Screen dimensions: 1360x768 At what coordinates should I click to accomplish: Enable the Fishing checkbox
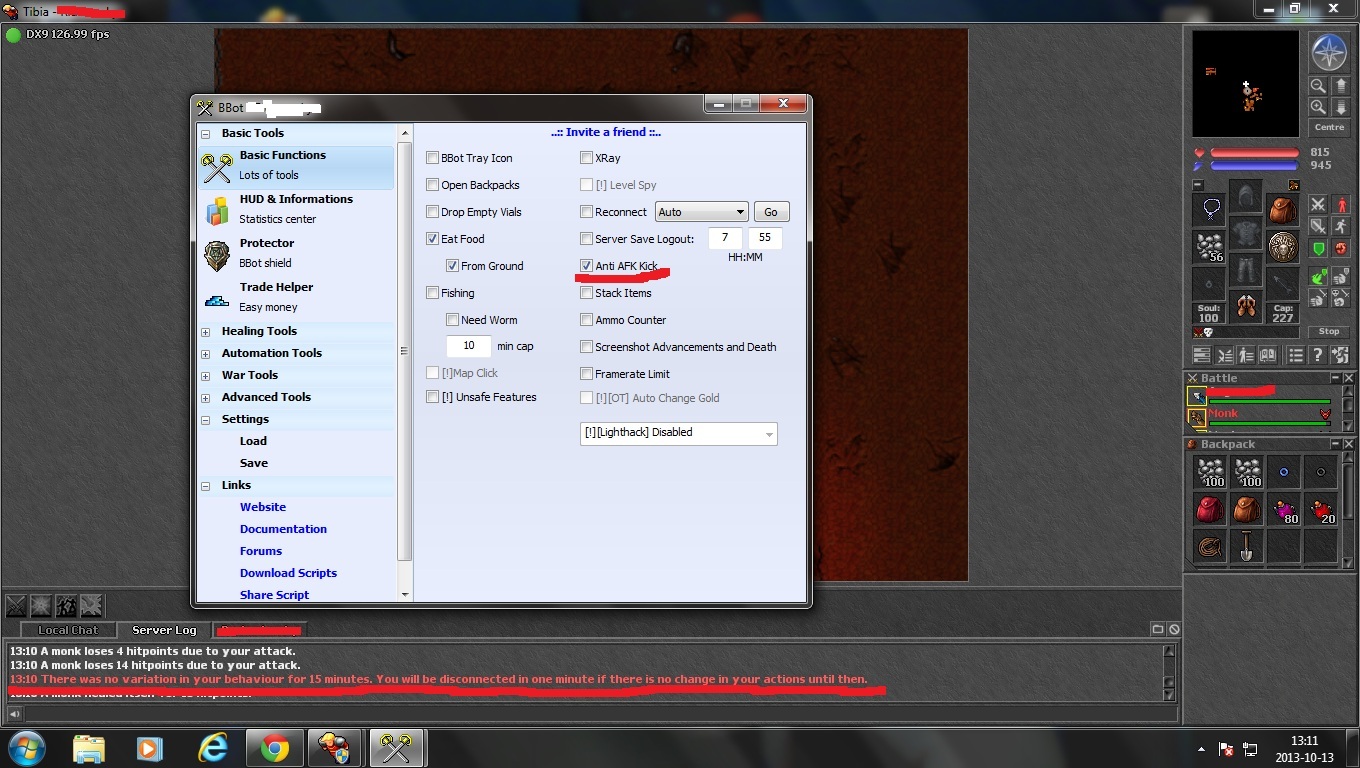click(433, 293)
